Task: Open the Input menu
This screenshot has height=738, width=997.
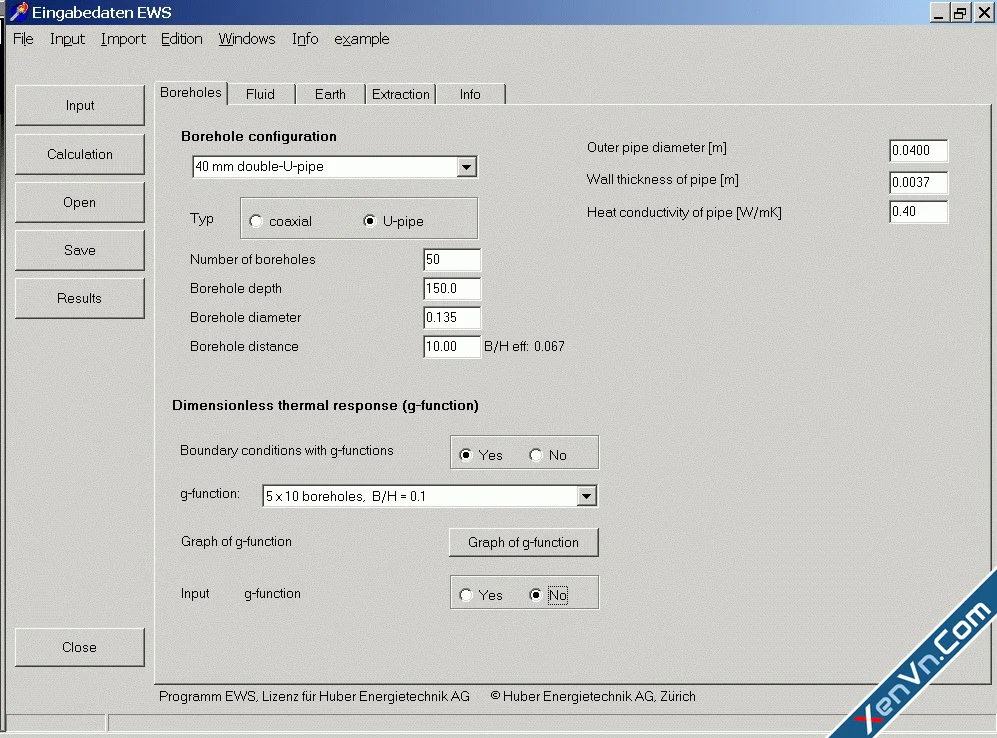Action: [67, 39]
